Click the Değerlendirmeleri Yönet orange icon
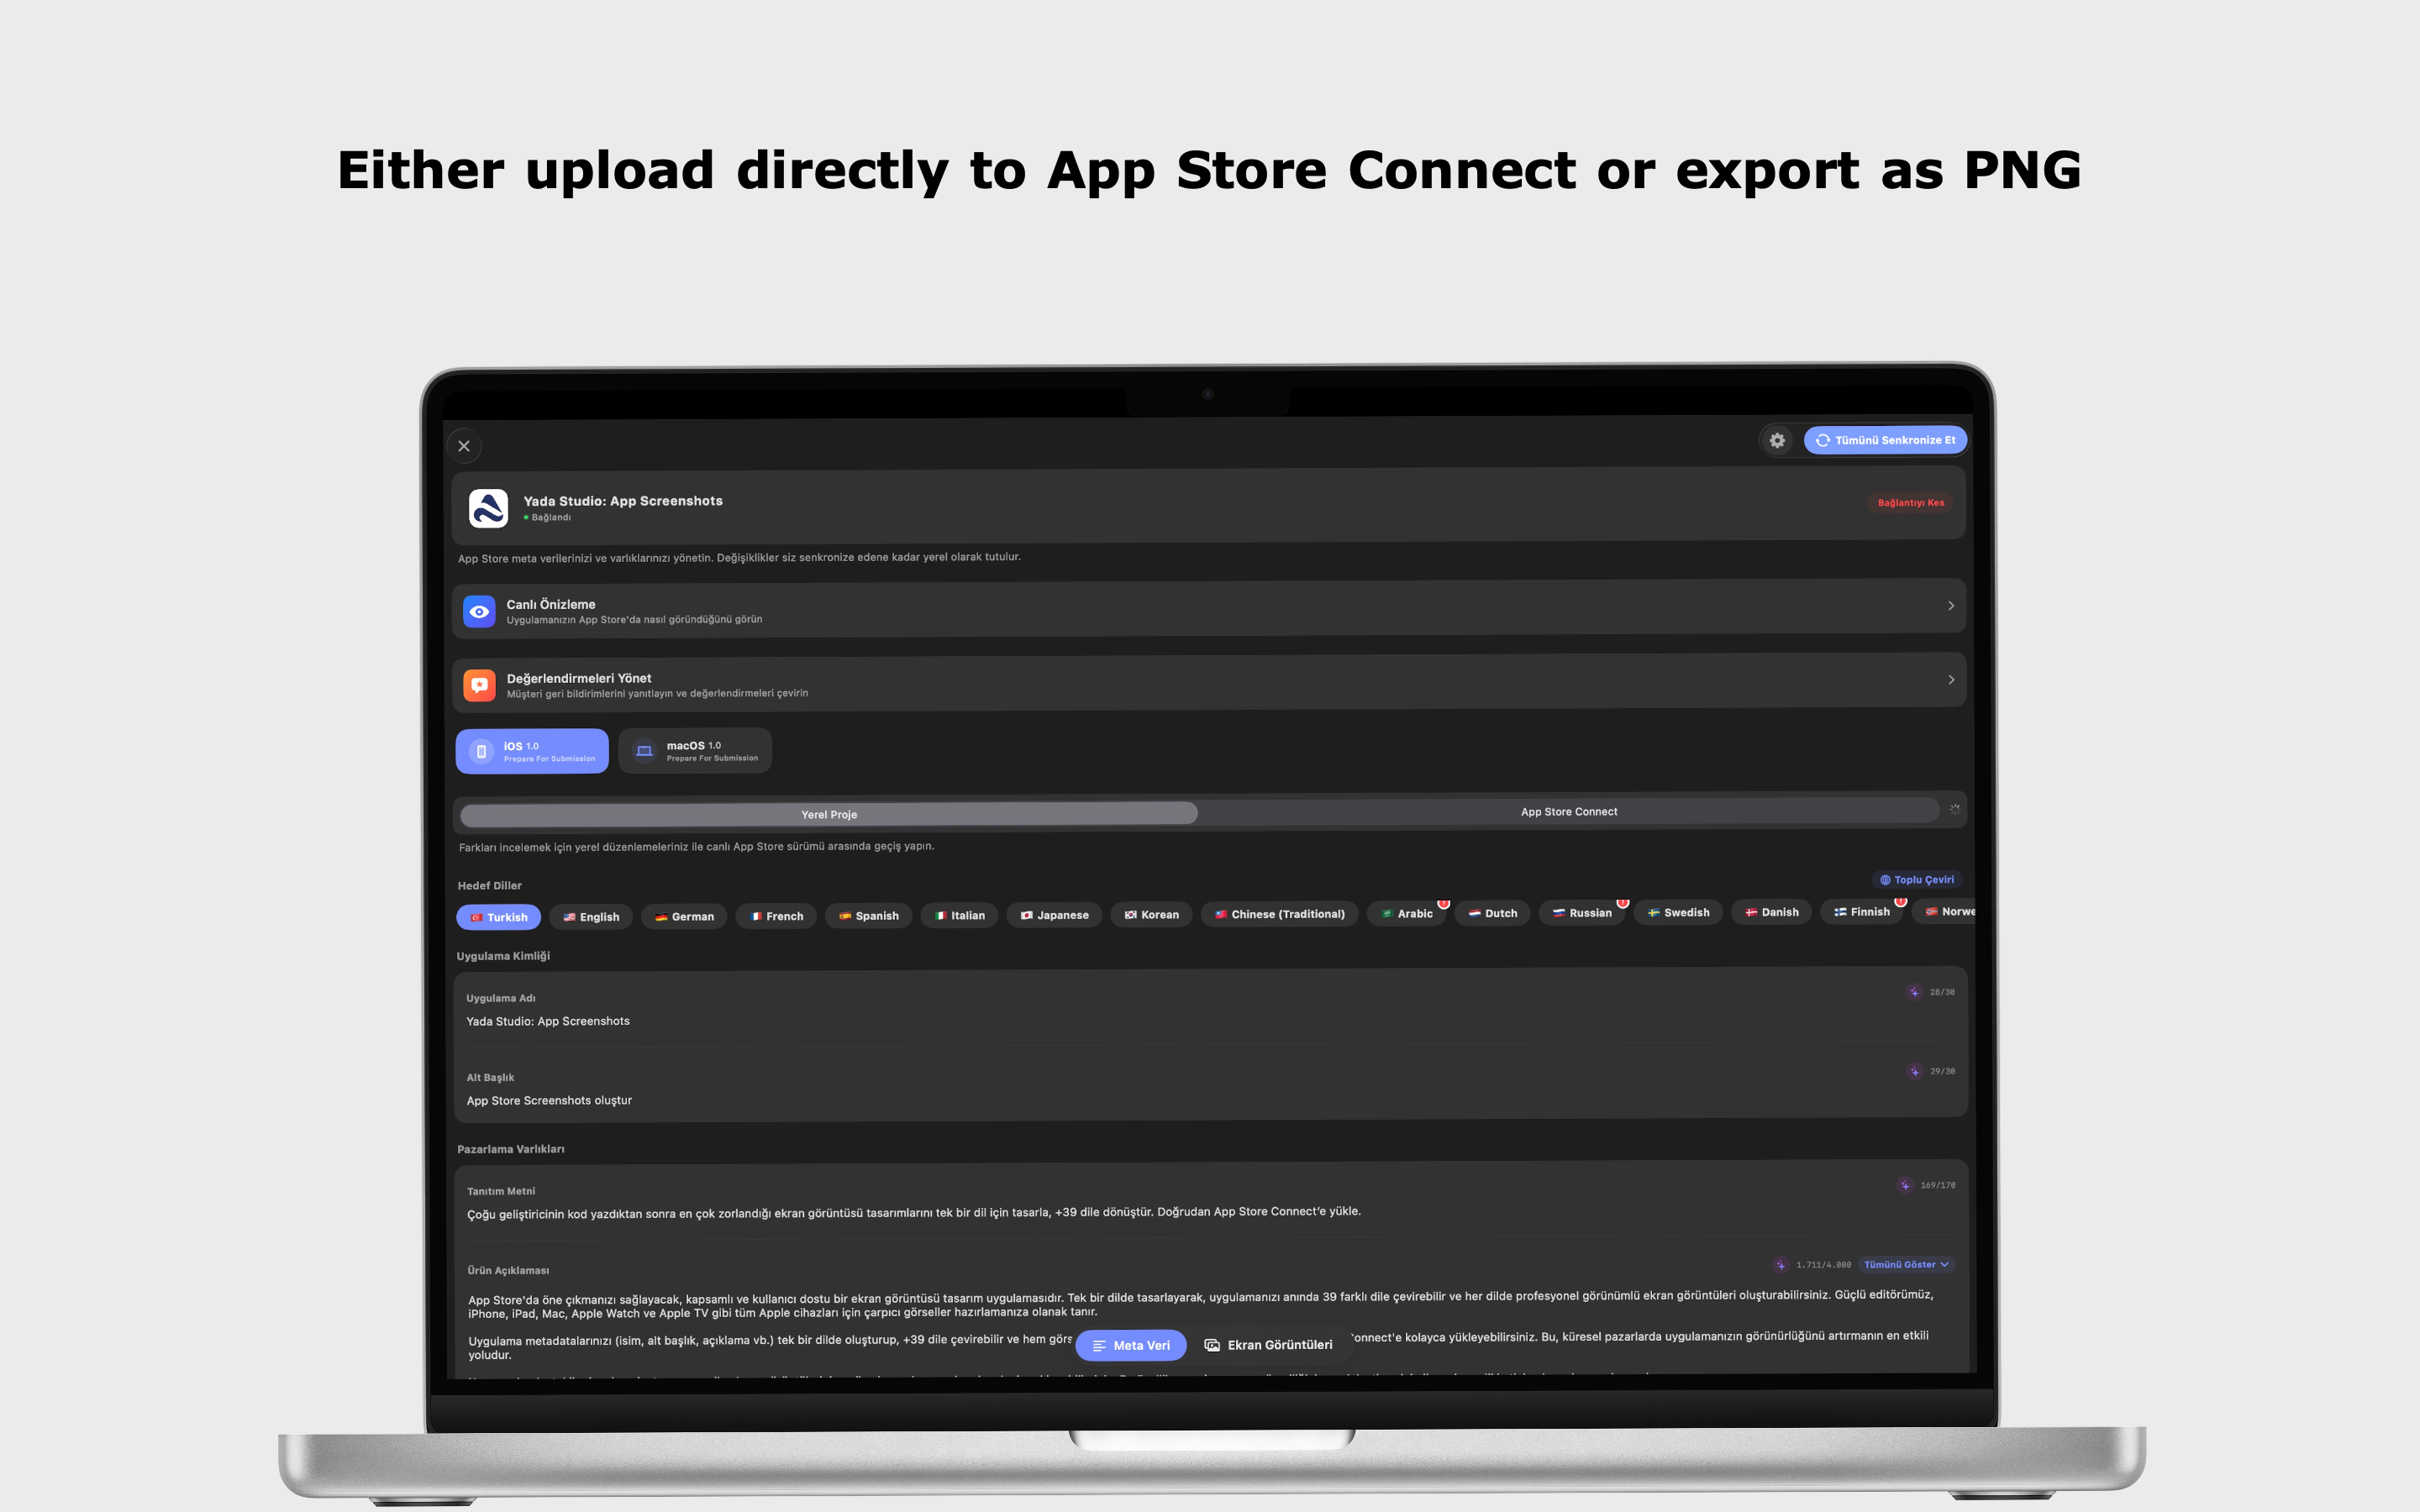Image resolution: width=2420 pixels, height=1512 pixels. point(479,685)
